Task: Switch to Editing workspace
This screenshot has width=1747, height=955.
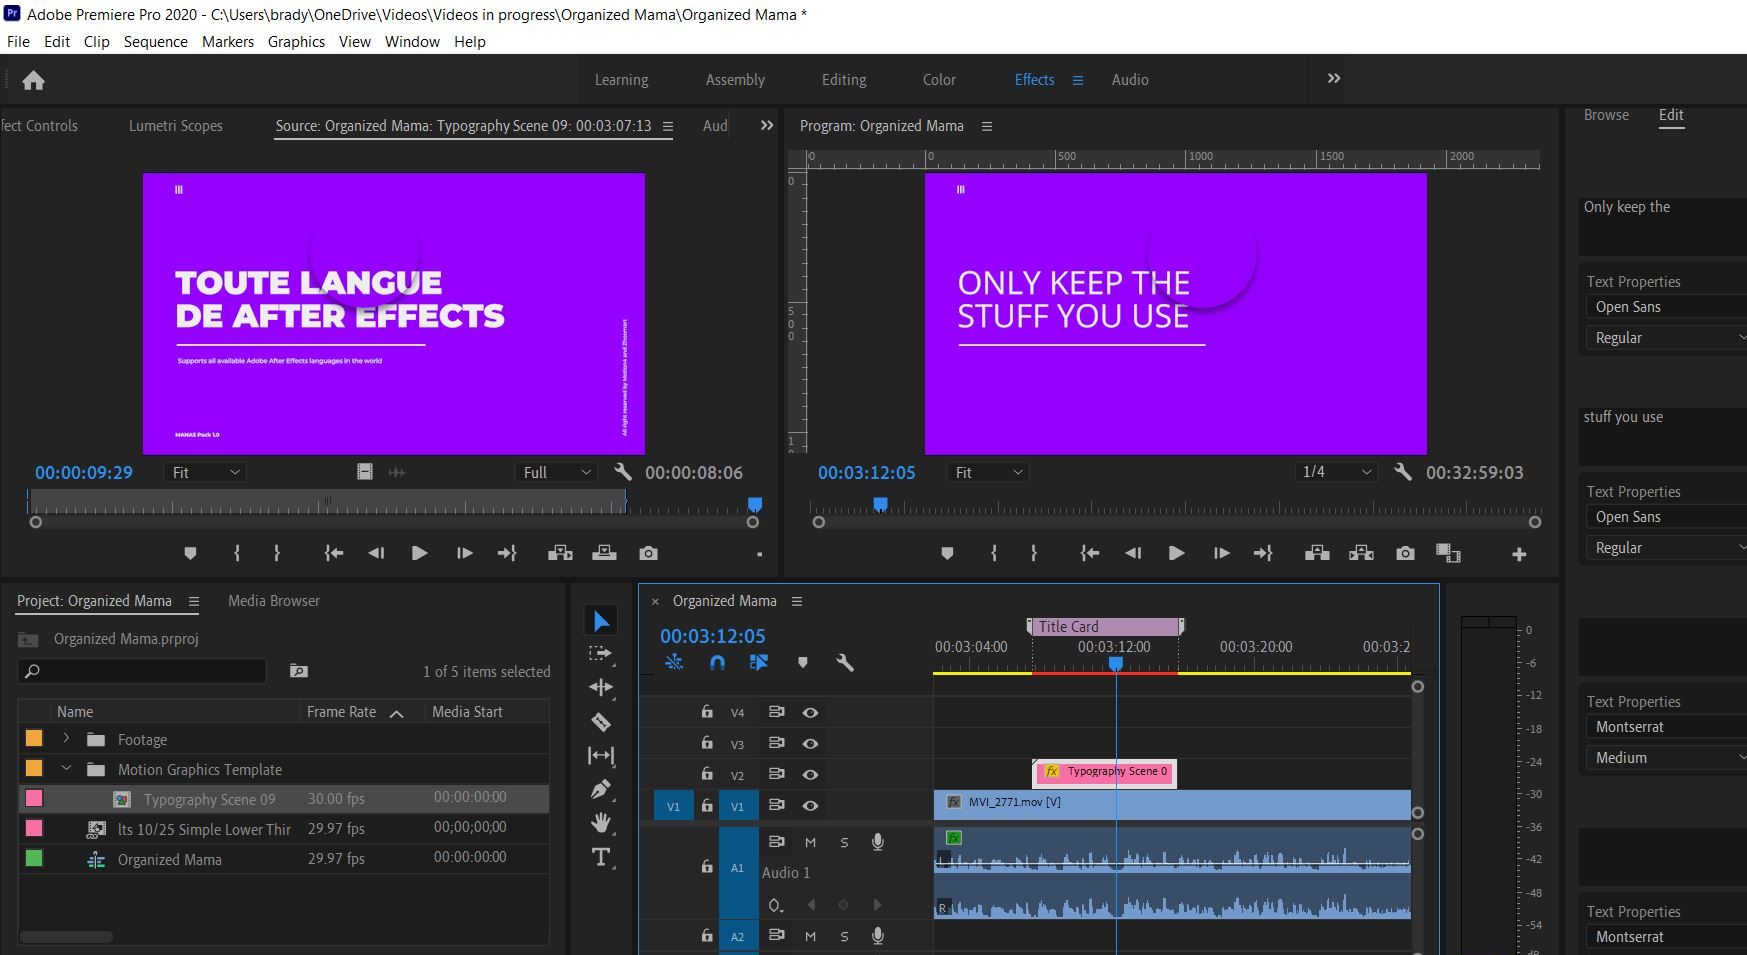Action: pos(844,80)
